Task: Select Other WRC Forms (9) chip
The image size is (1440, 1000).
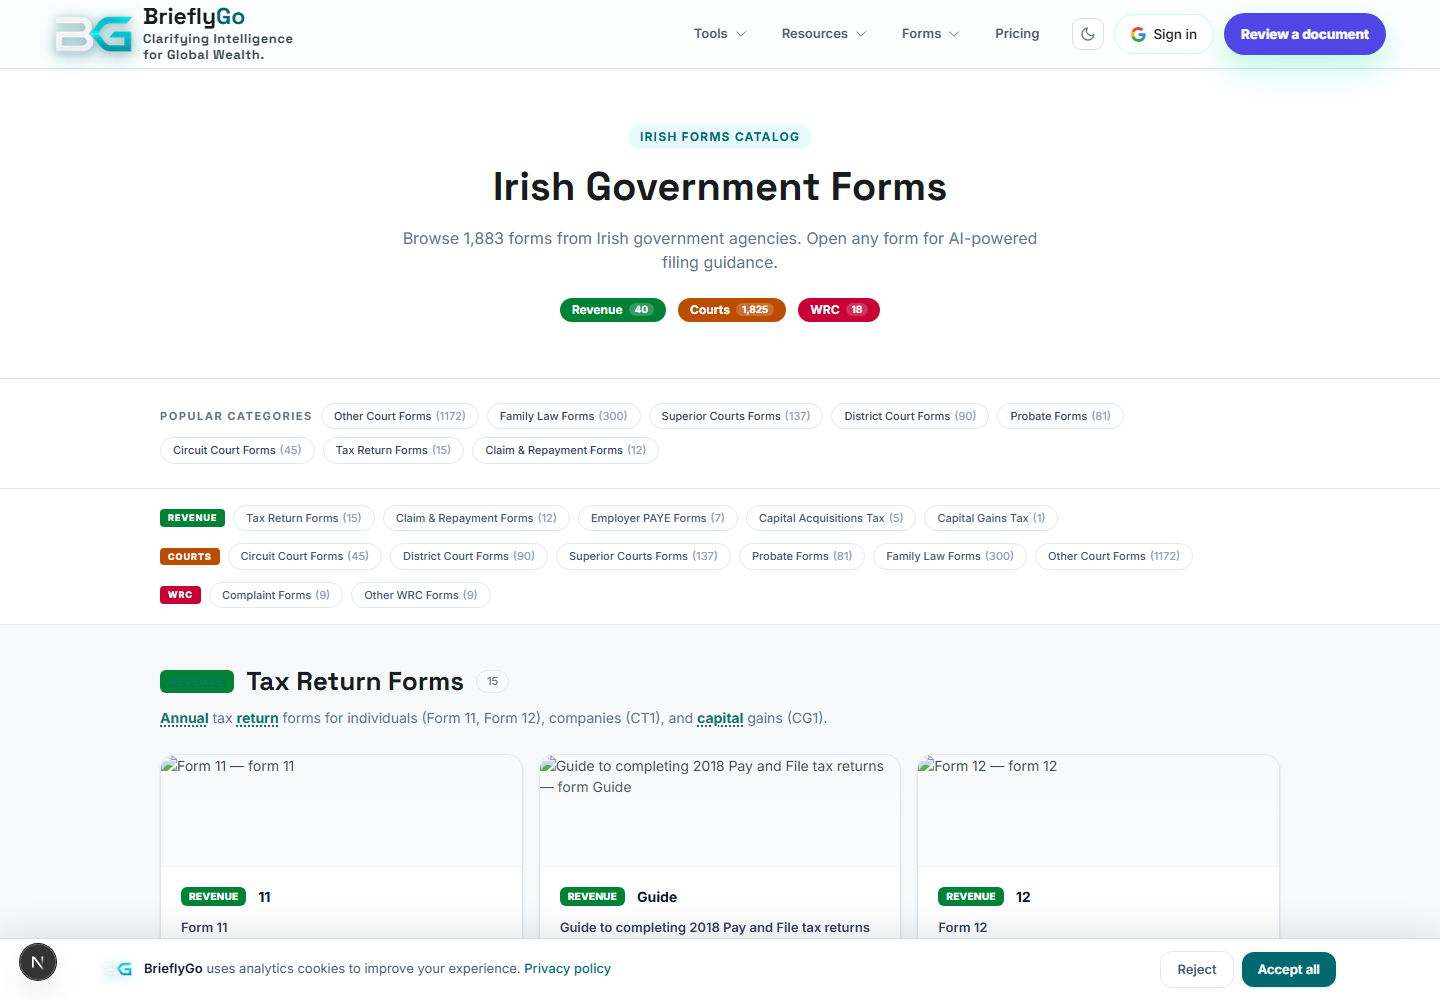Action: [421, 595]
